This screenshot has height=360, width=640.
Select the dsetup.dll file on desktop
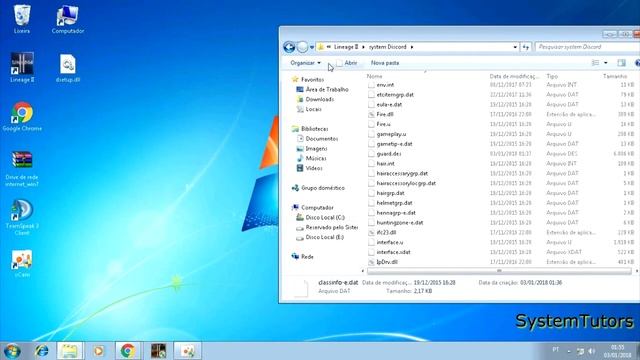click(x=68, y=68)
